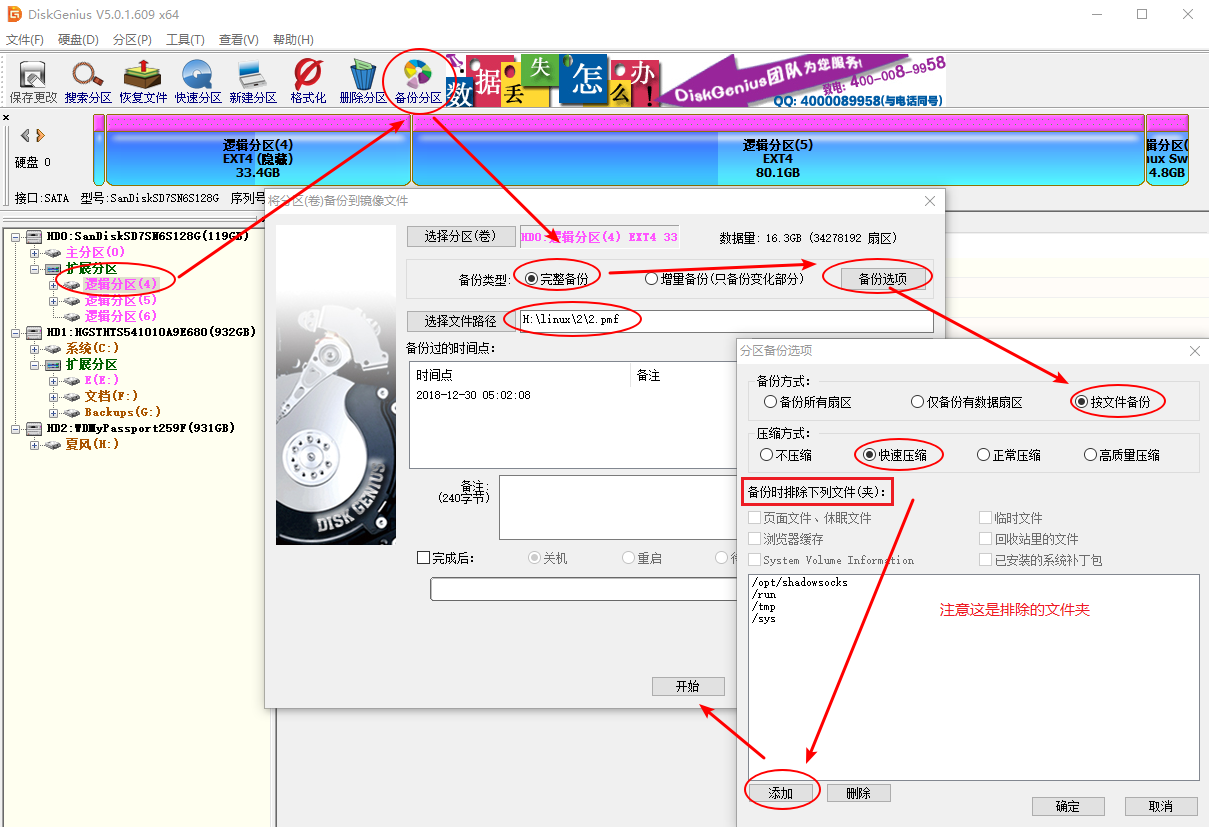Close the disk map pane with the small x
The height and width of the screenshot is (827, 1209).
tap(6, 118)
